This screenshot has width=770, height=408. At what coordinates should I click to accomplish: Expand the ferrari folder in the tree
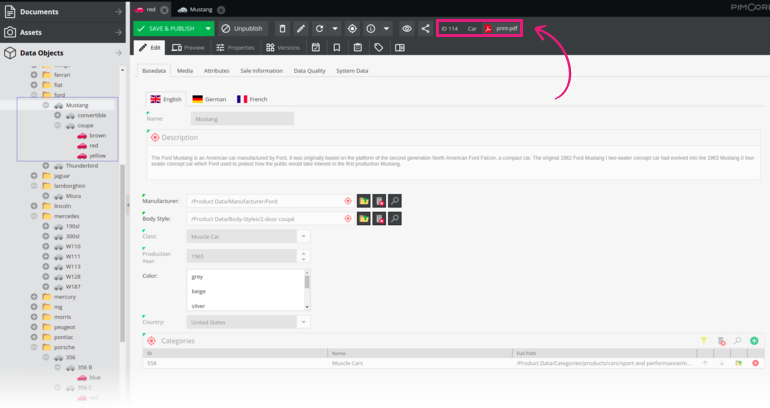pyautogui.click(x=34, y=75)
